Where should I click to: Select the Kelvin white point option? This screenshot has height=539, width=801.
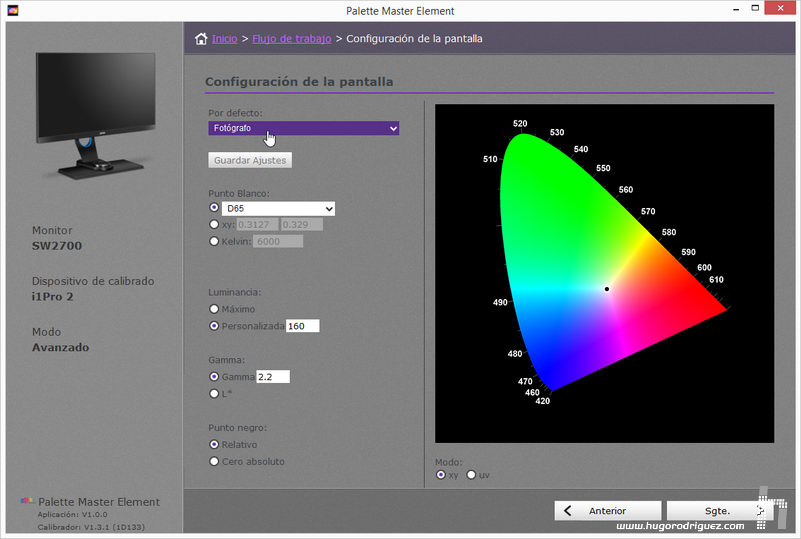tap(214, 241)
